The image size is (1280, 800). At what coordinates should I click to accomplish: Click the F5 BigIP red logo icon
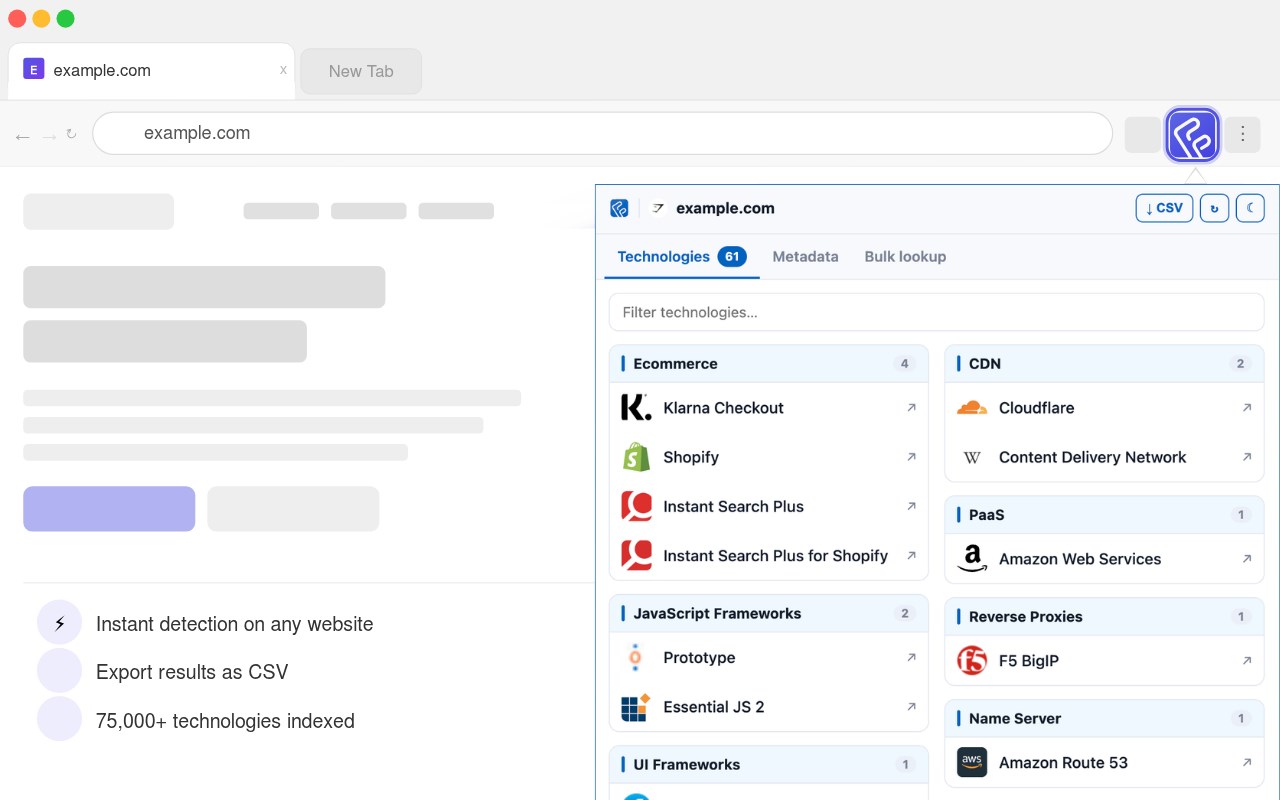972,661
